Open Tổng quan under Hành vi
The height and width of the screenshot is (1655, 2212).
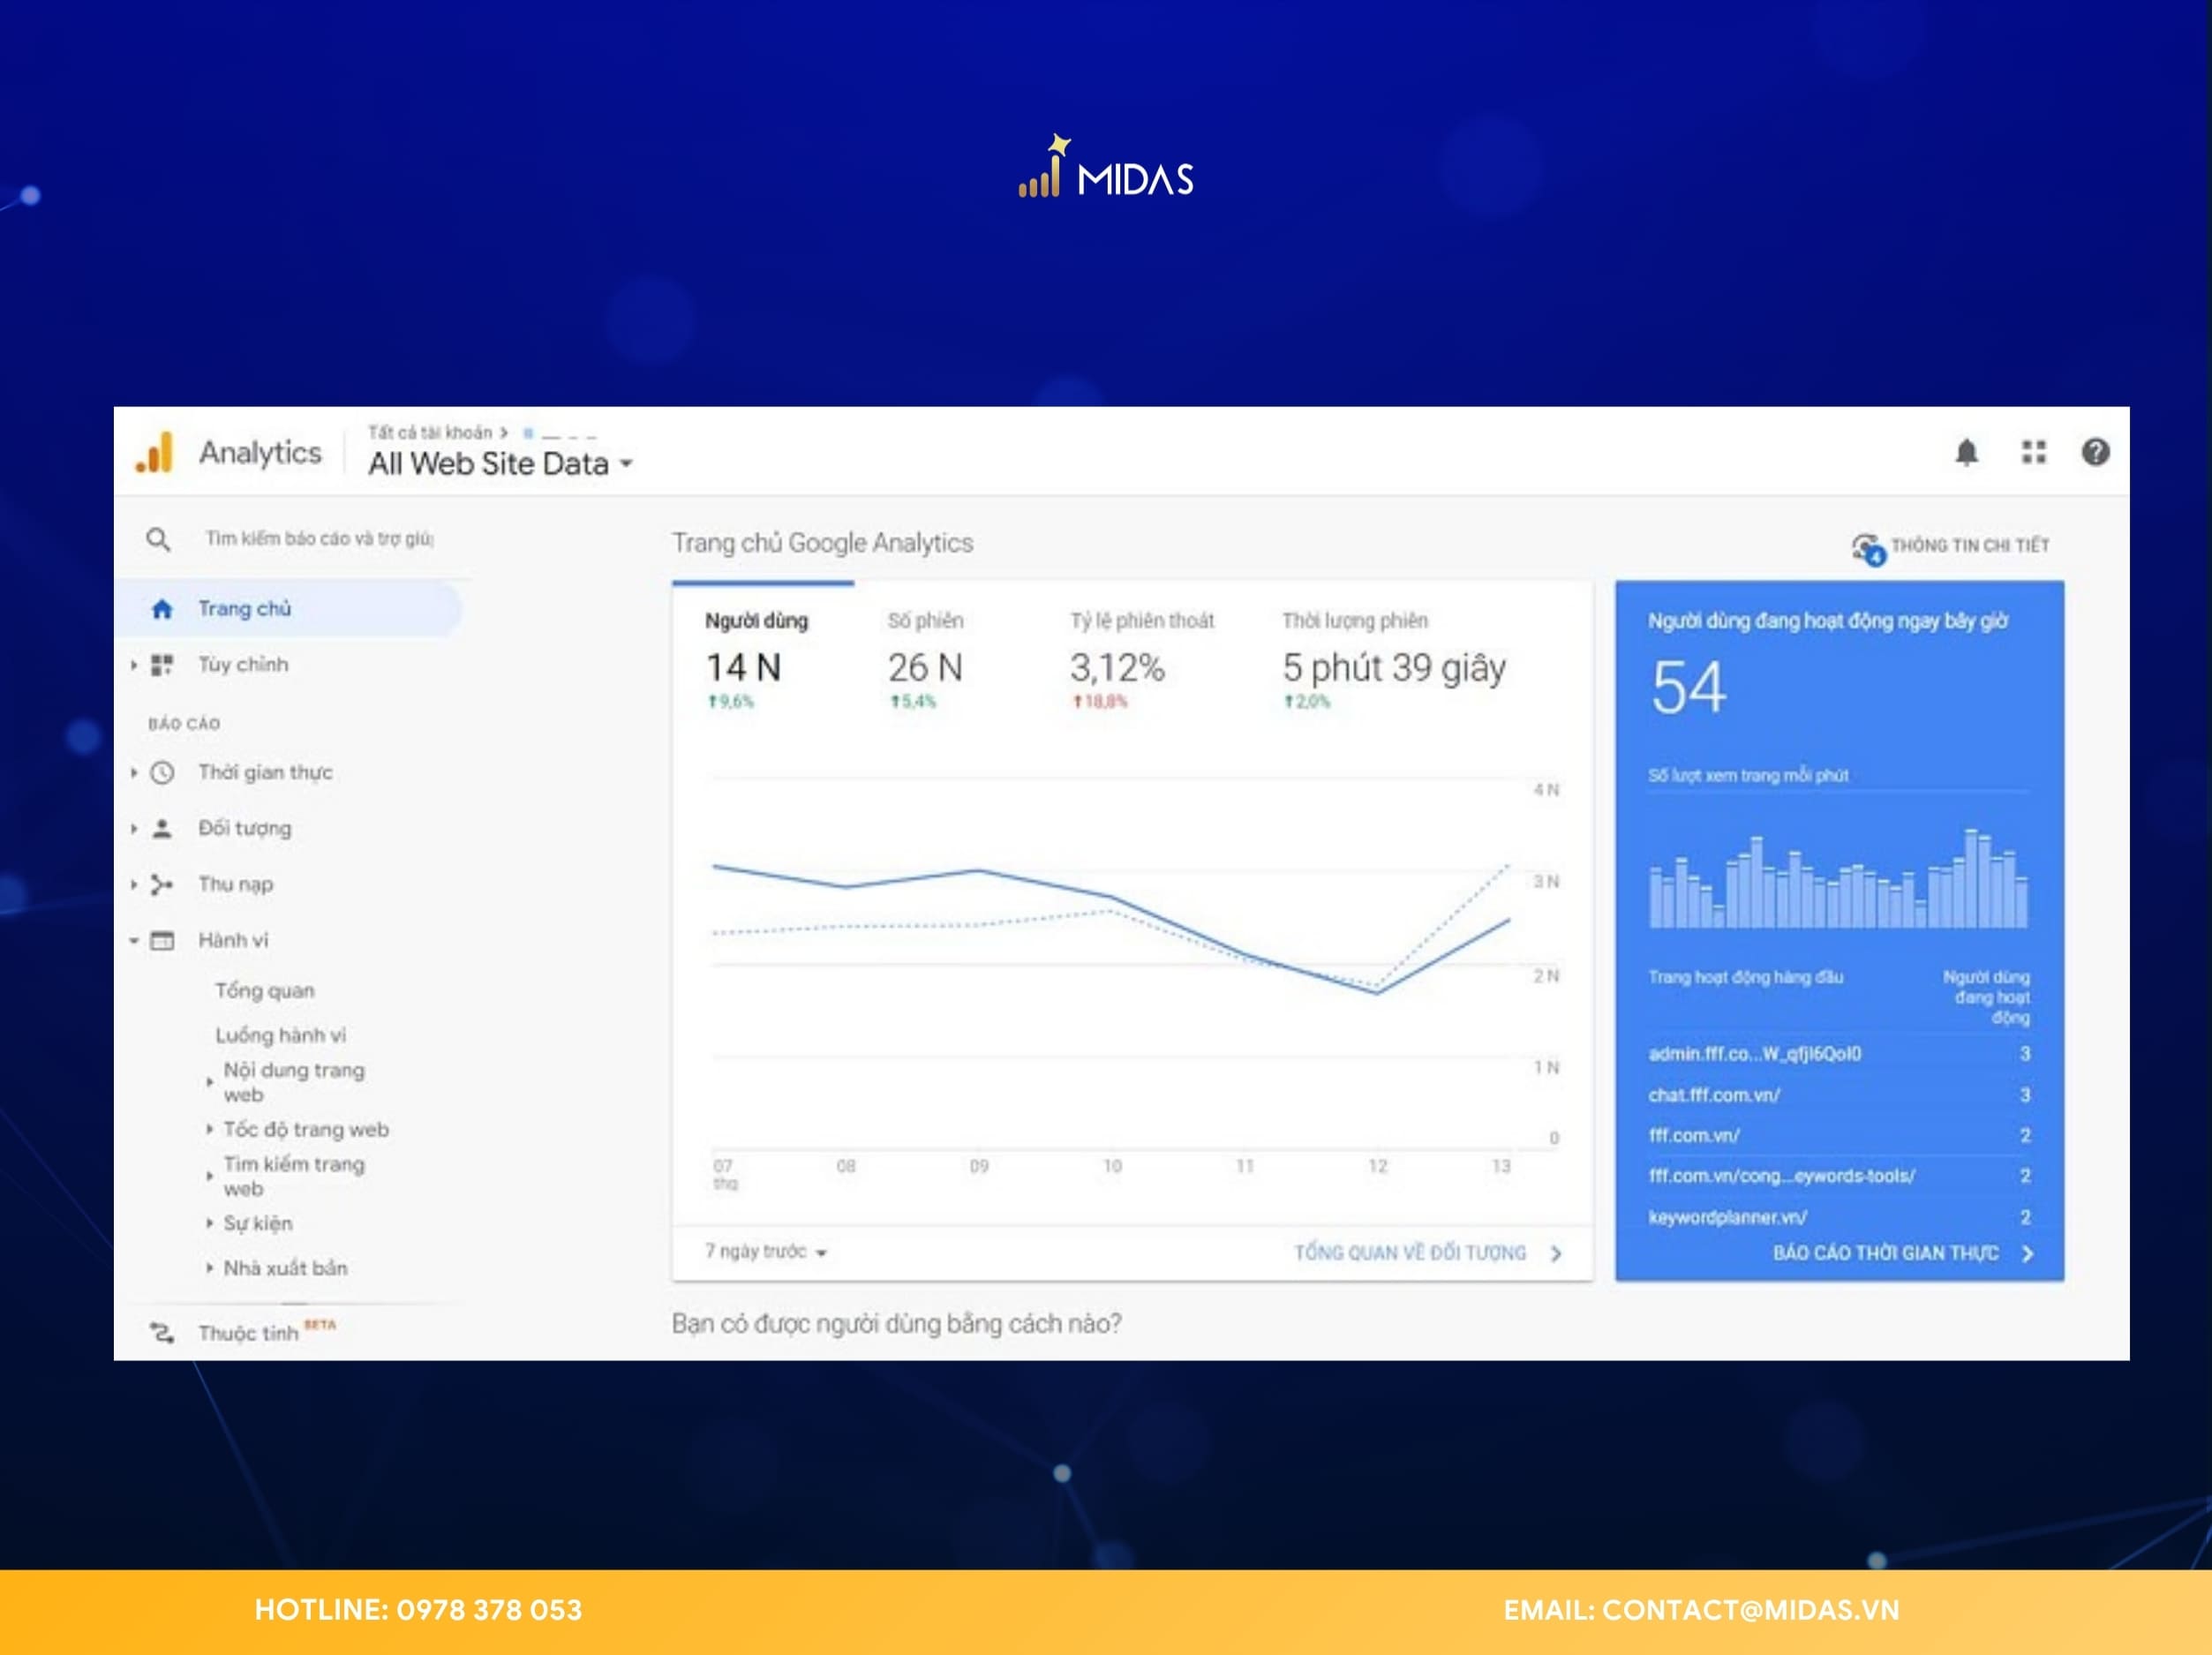click(265, 991)
